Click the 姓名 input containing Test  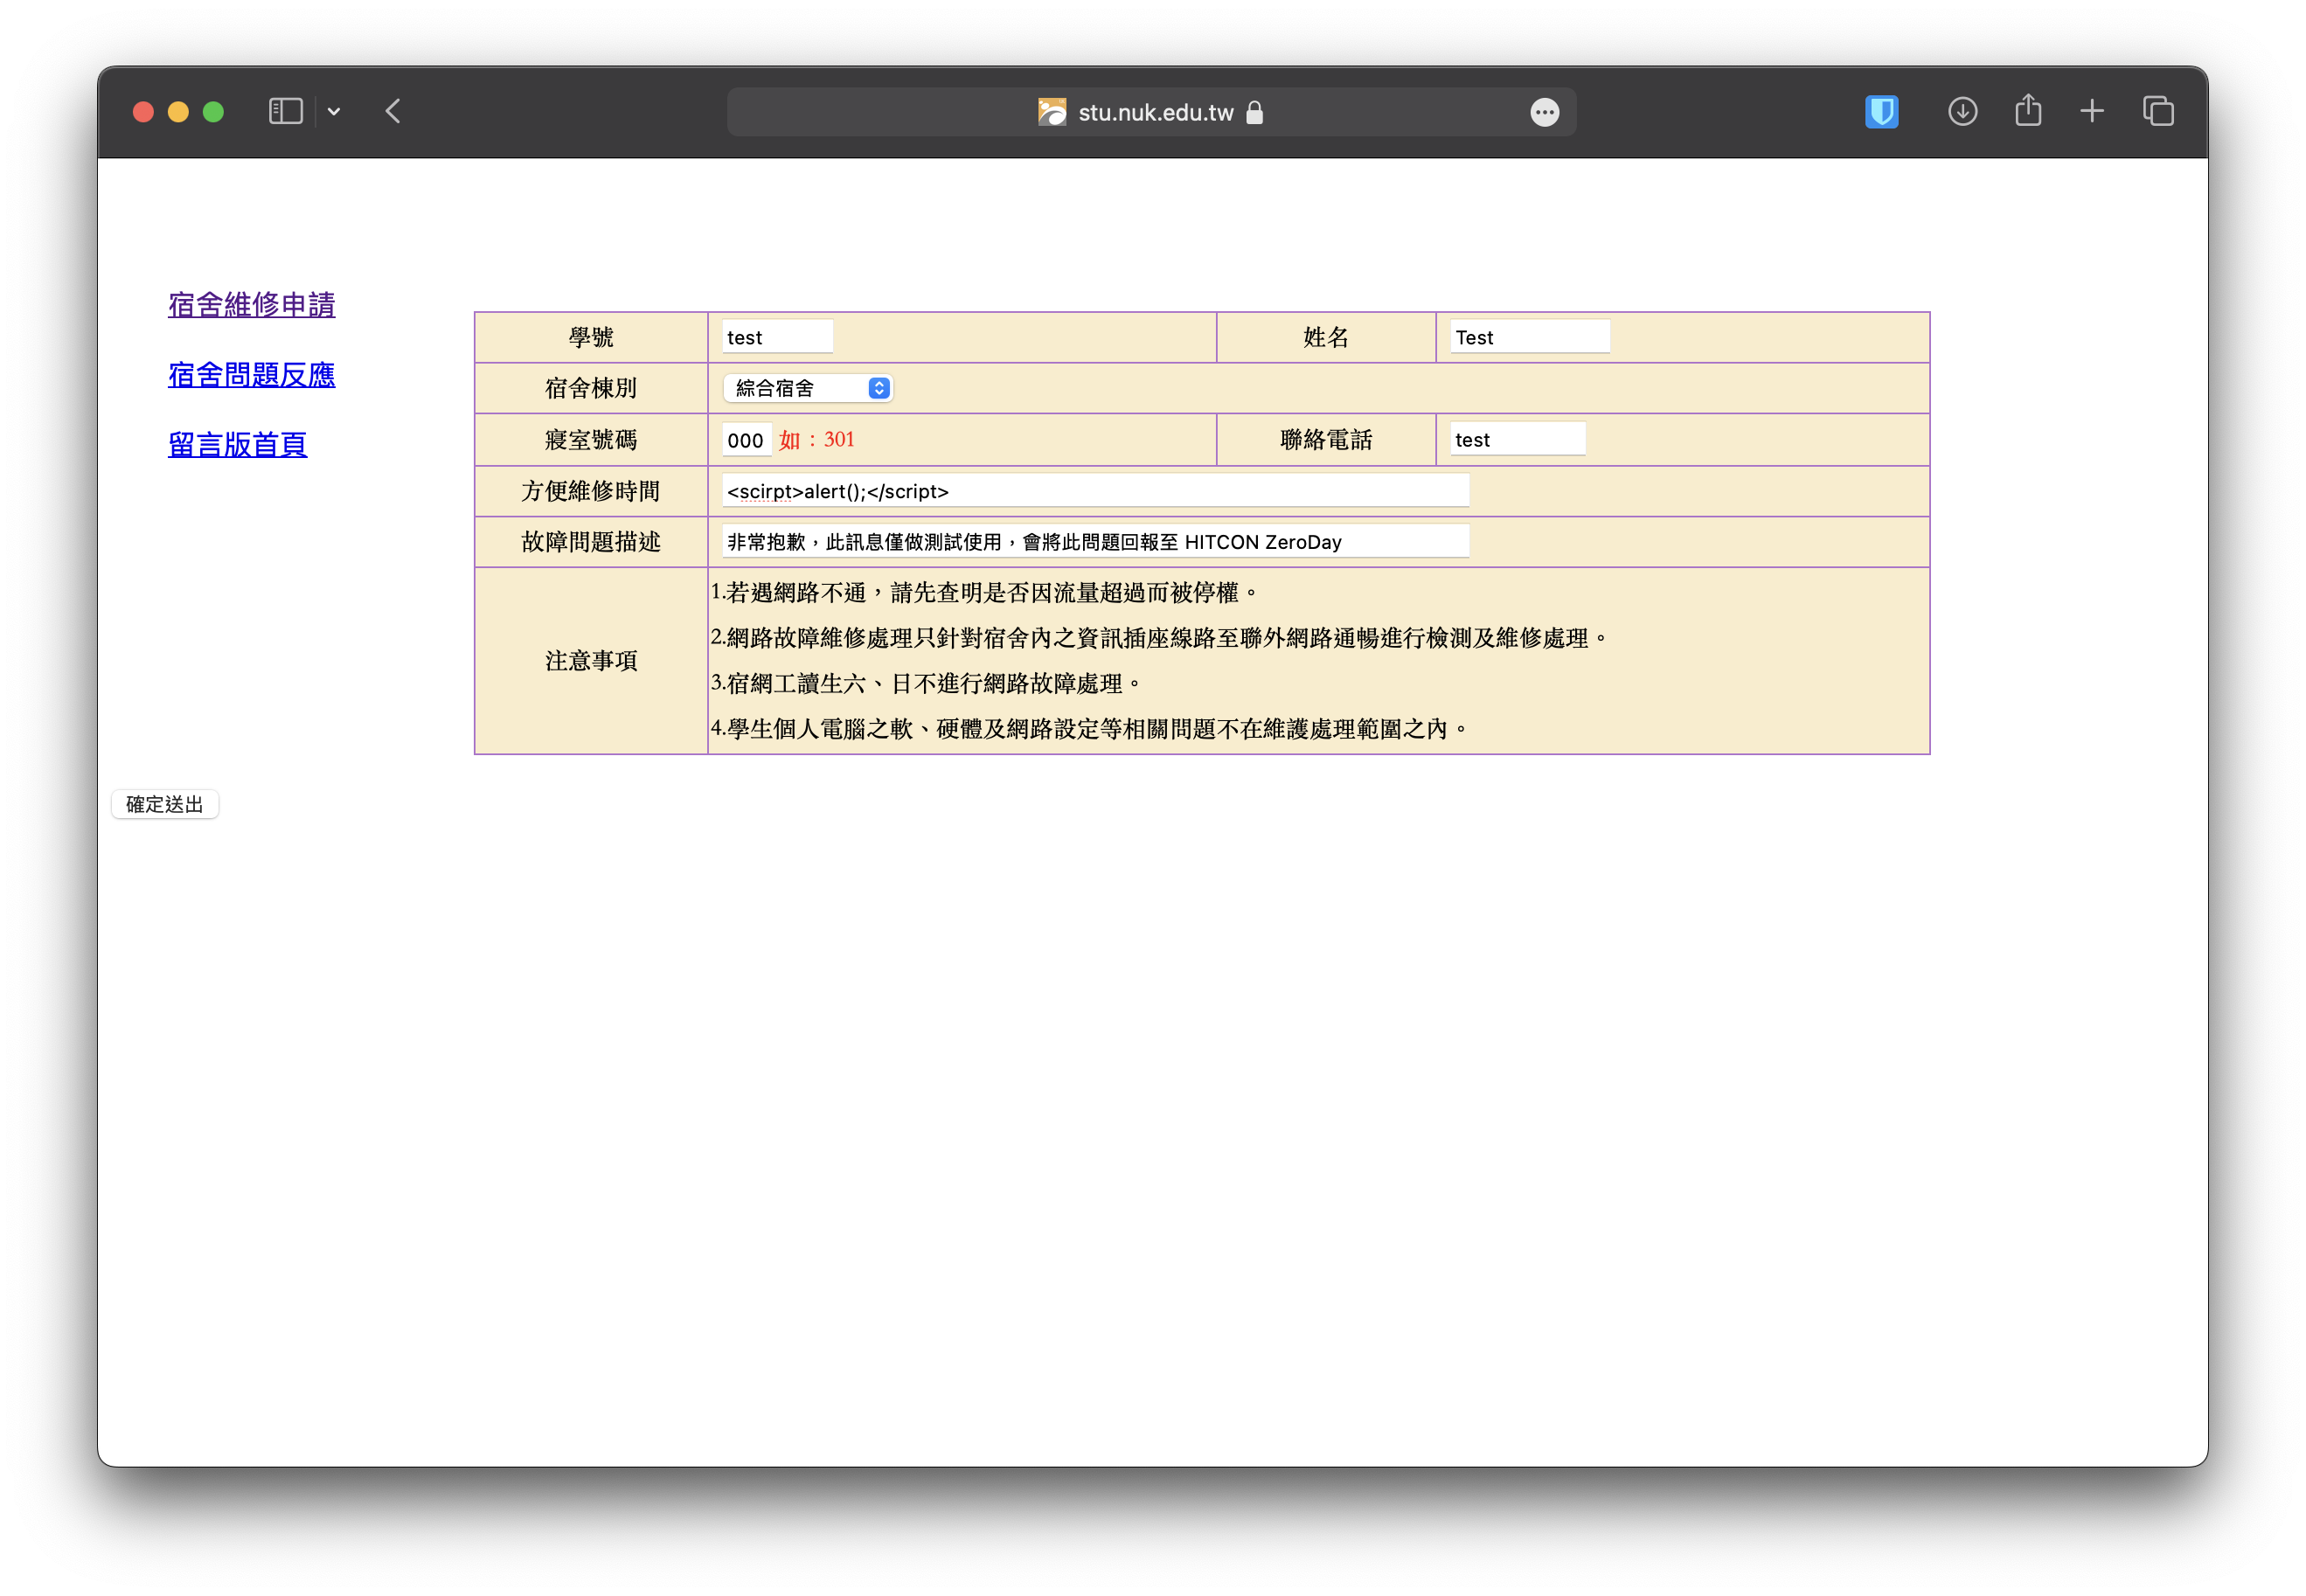(x=1529, y=337)
